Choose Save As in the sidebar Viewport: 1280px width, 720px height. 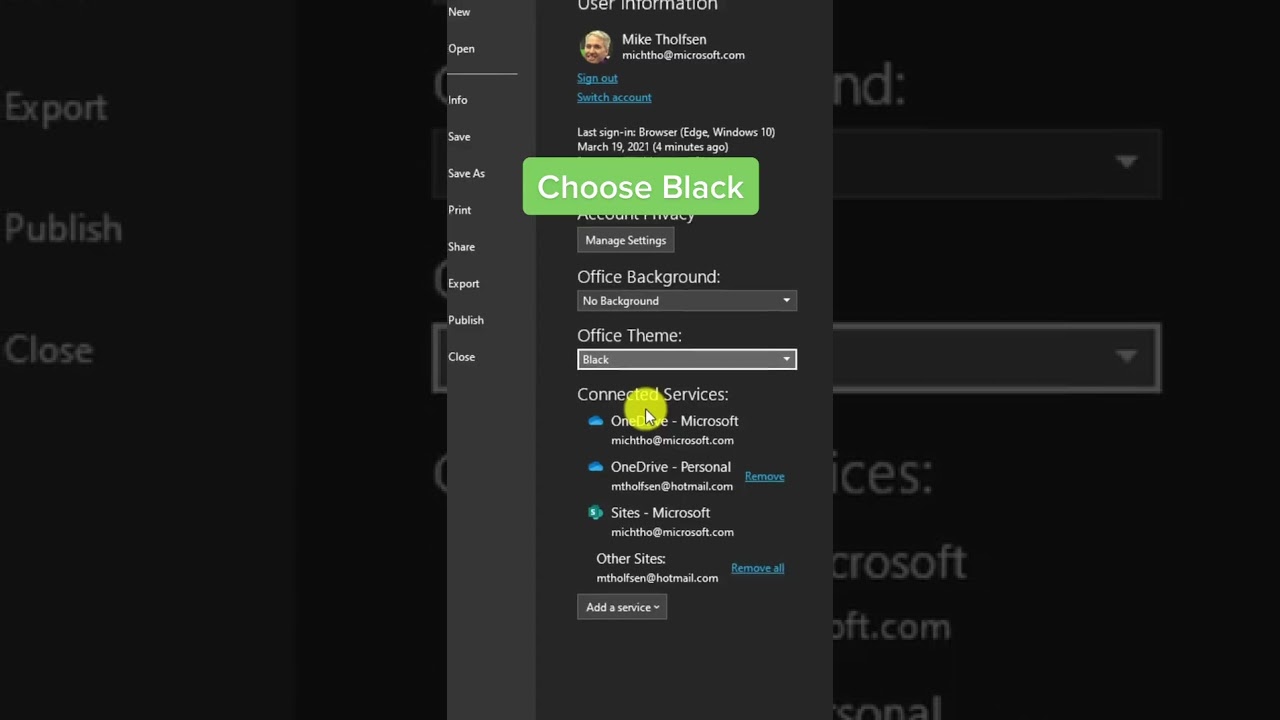(466, 174)
